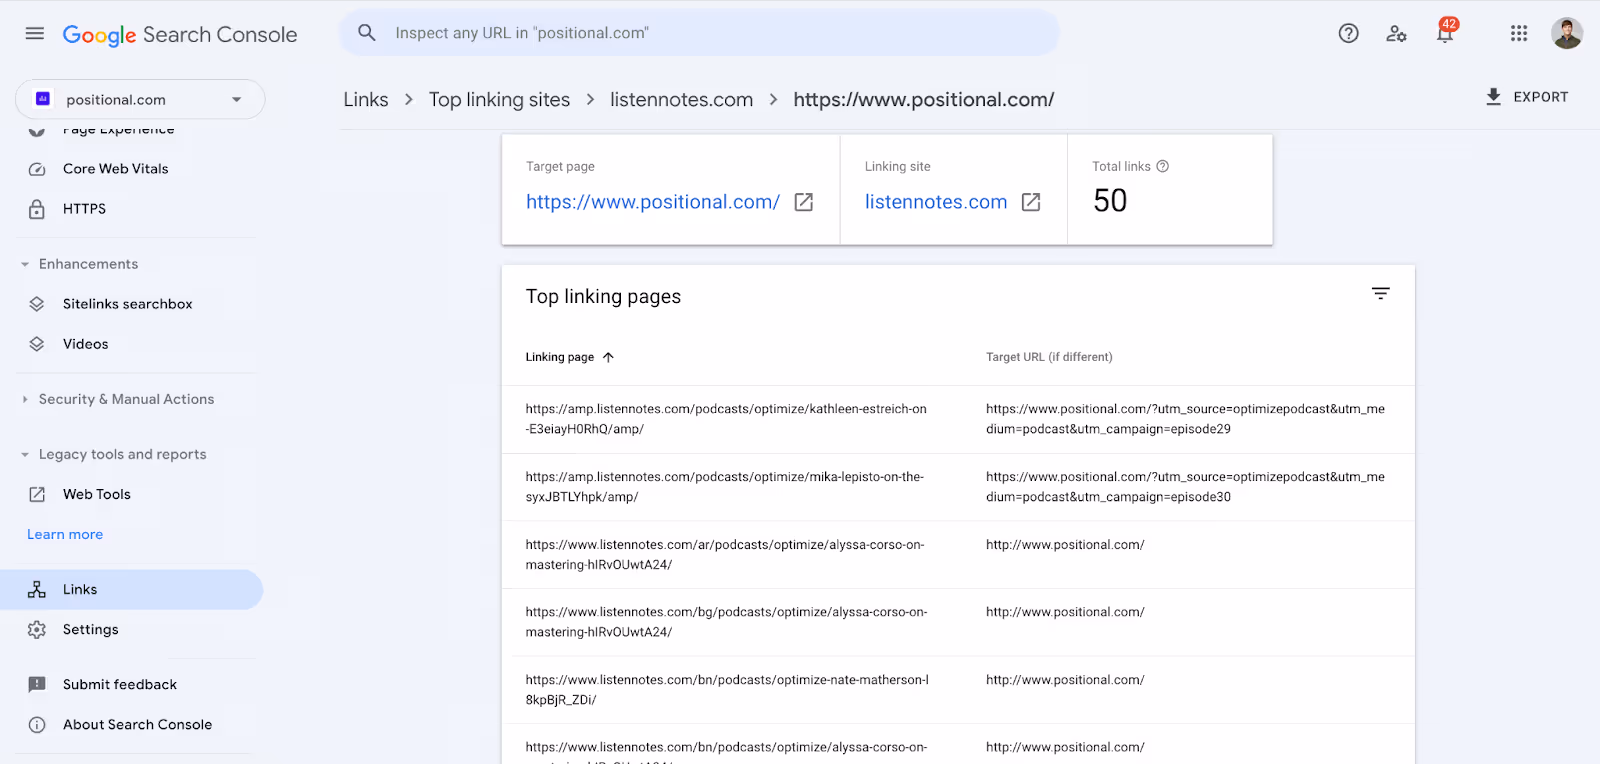The width and height of the screenshot is (1600, 764).
Task: Open the main hamburger menu
Action: 35,34
